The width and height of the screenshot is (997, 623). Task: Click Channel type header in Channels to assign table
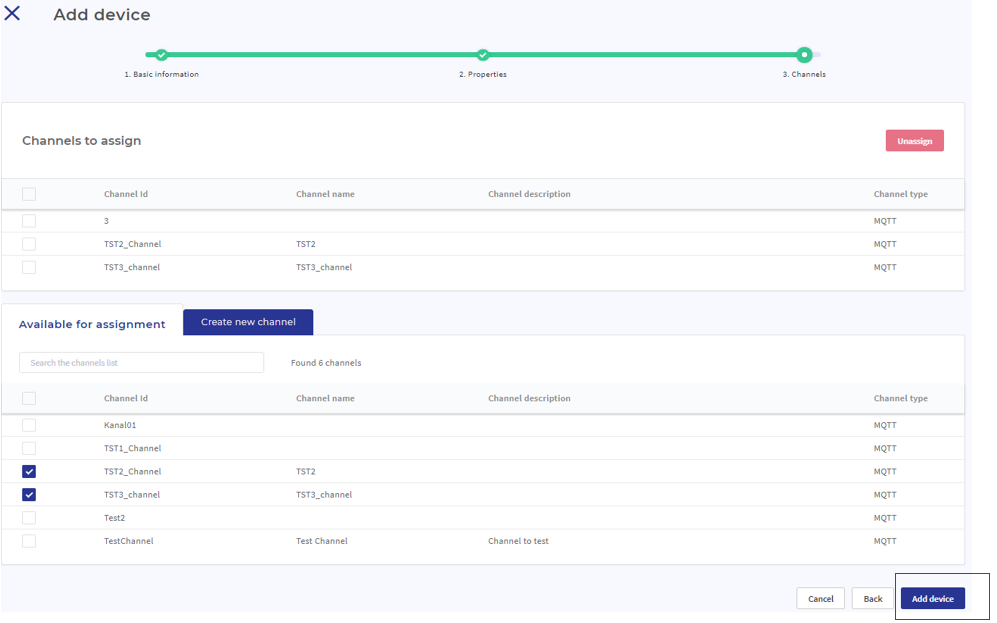[x=900, y=194]
